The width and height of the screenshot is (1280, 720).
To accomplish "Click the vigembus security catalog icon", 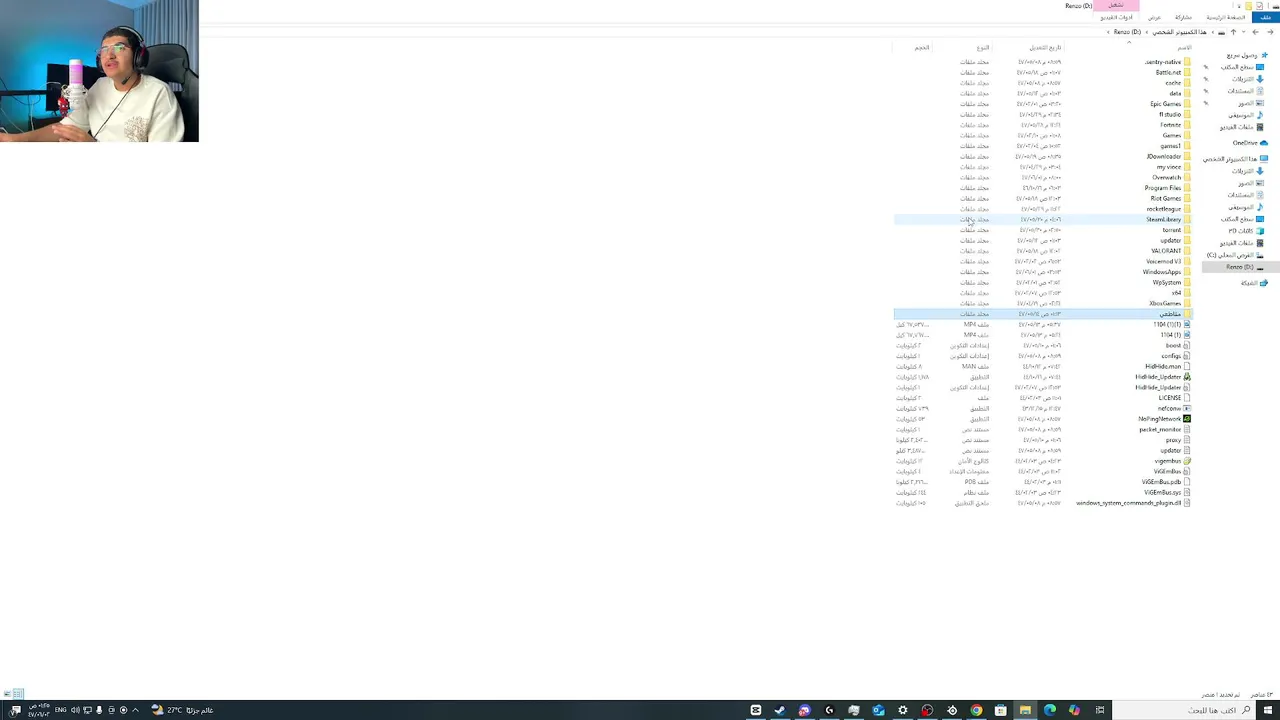I will click(1187, 461).
